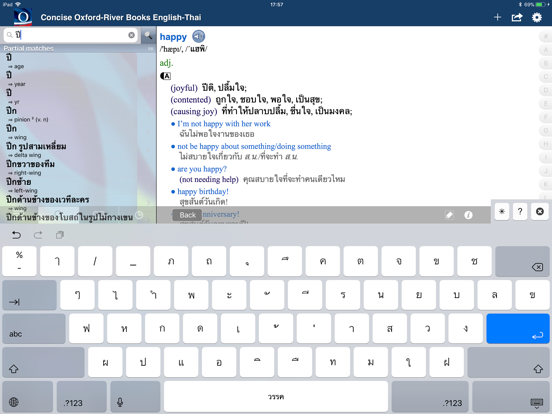Tap the left .?123 key

82,396
